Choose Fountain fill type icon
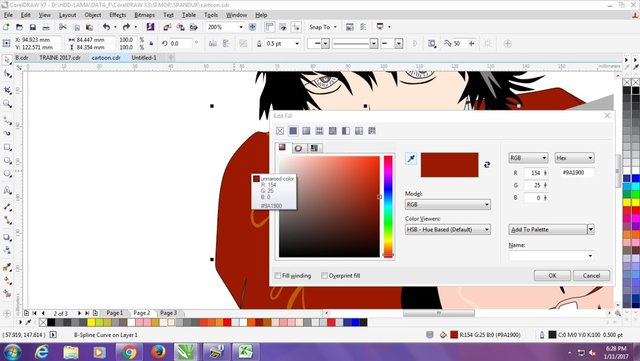640x361 pixels. click(306, 131)
